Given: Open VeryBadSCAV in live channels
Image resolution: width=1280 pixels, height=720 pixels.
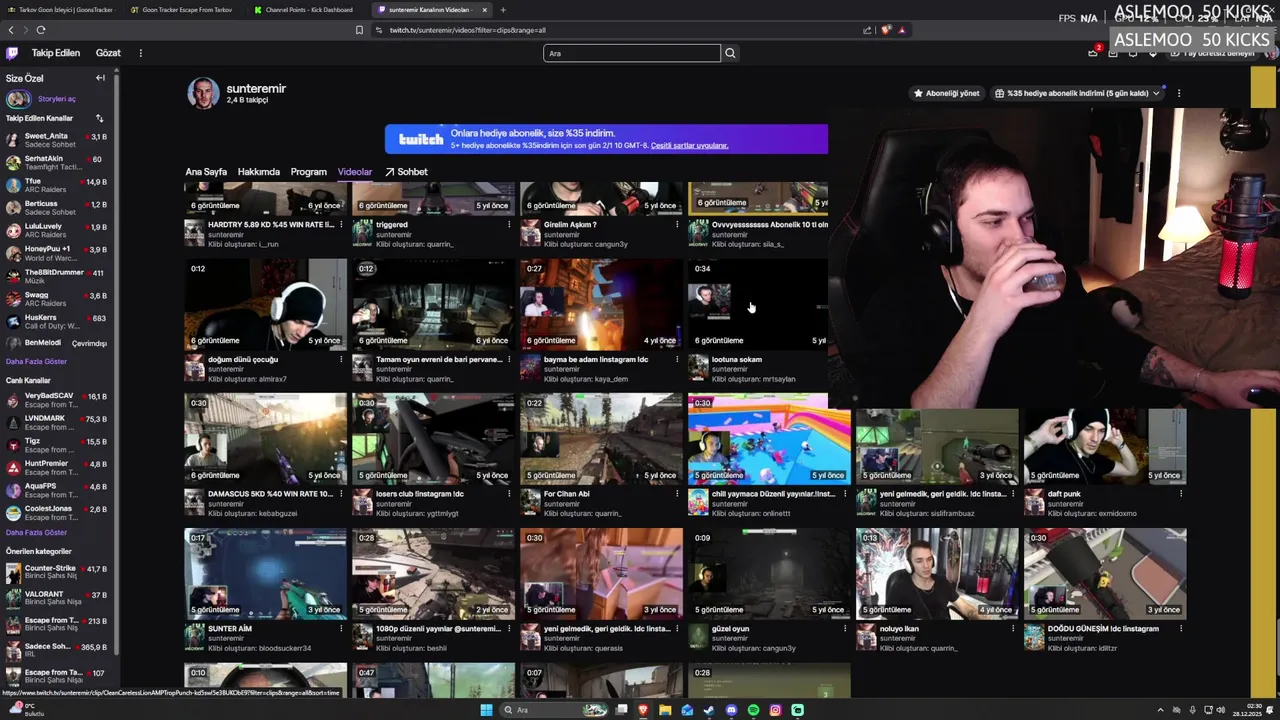Looking at the screenshot, I should point(56,400).
